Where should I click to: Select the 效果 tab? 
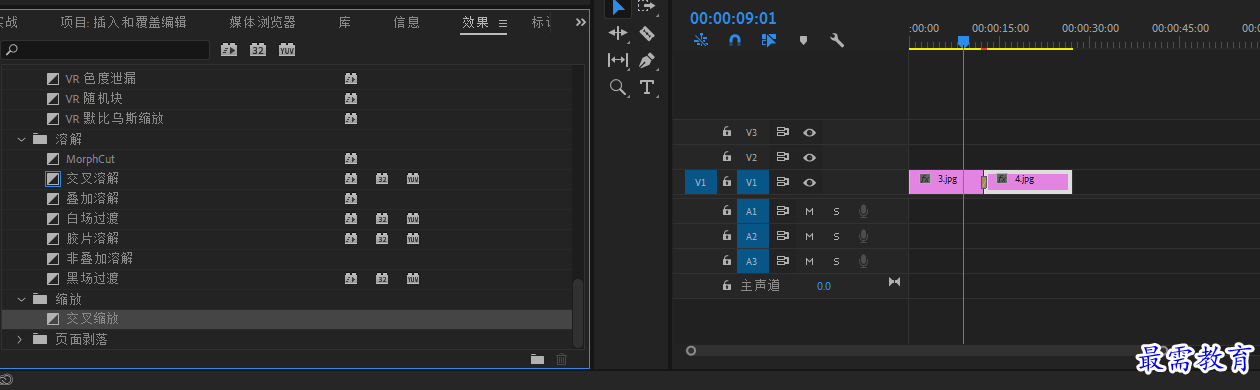click(475, 23)
